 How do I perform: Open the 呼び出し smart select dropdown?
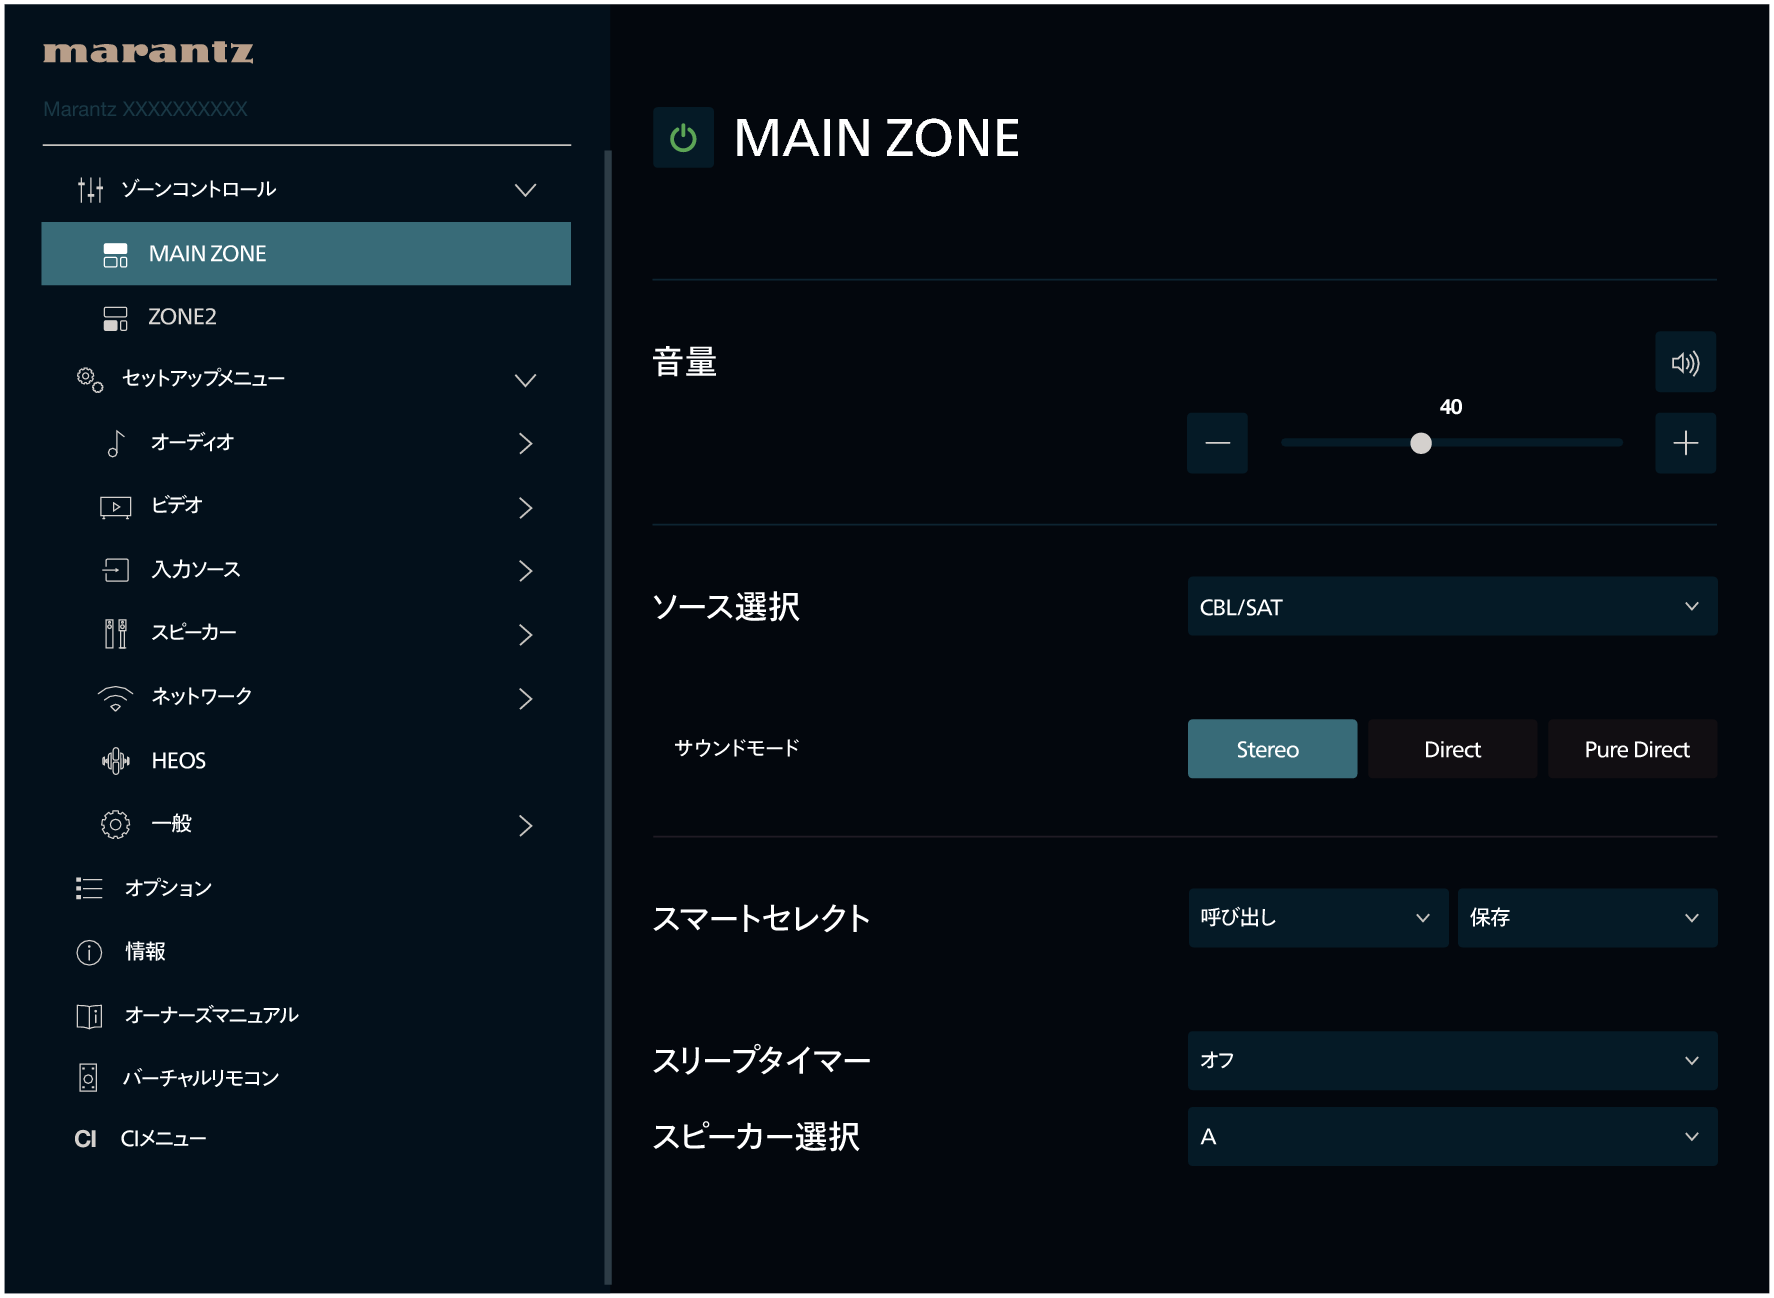[x=1318, y=918]
